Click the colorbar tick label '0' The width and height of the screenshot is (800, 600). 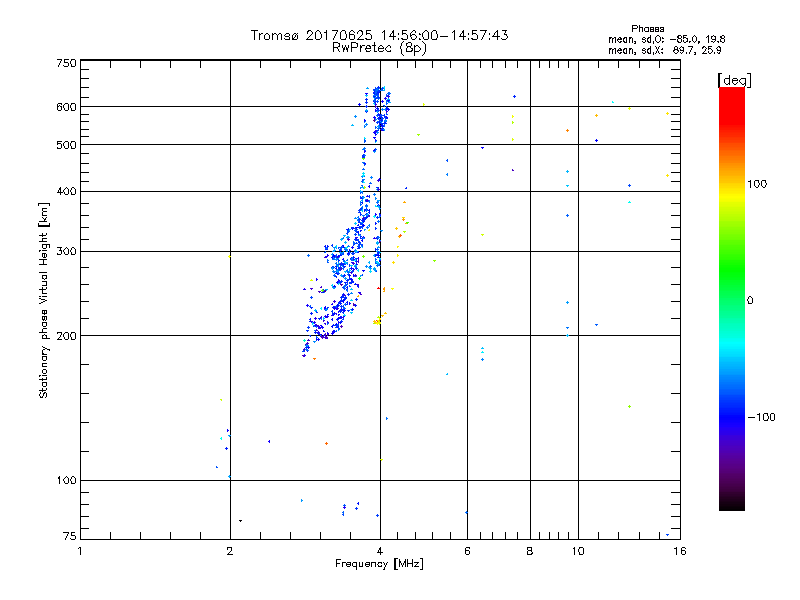point(749,301)
